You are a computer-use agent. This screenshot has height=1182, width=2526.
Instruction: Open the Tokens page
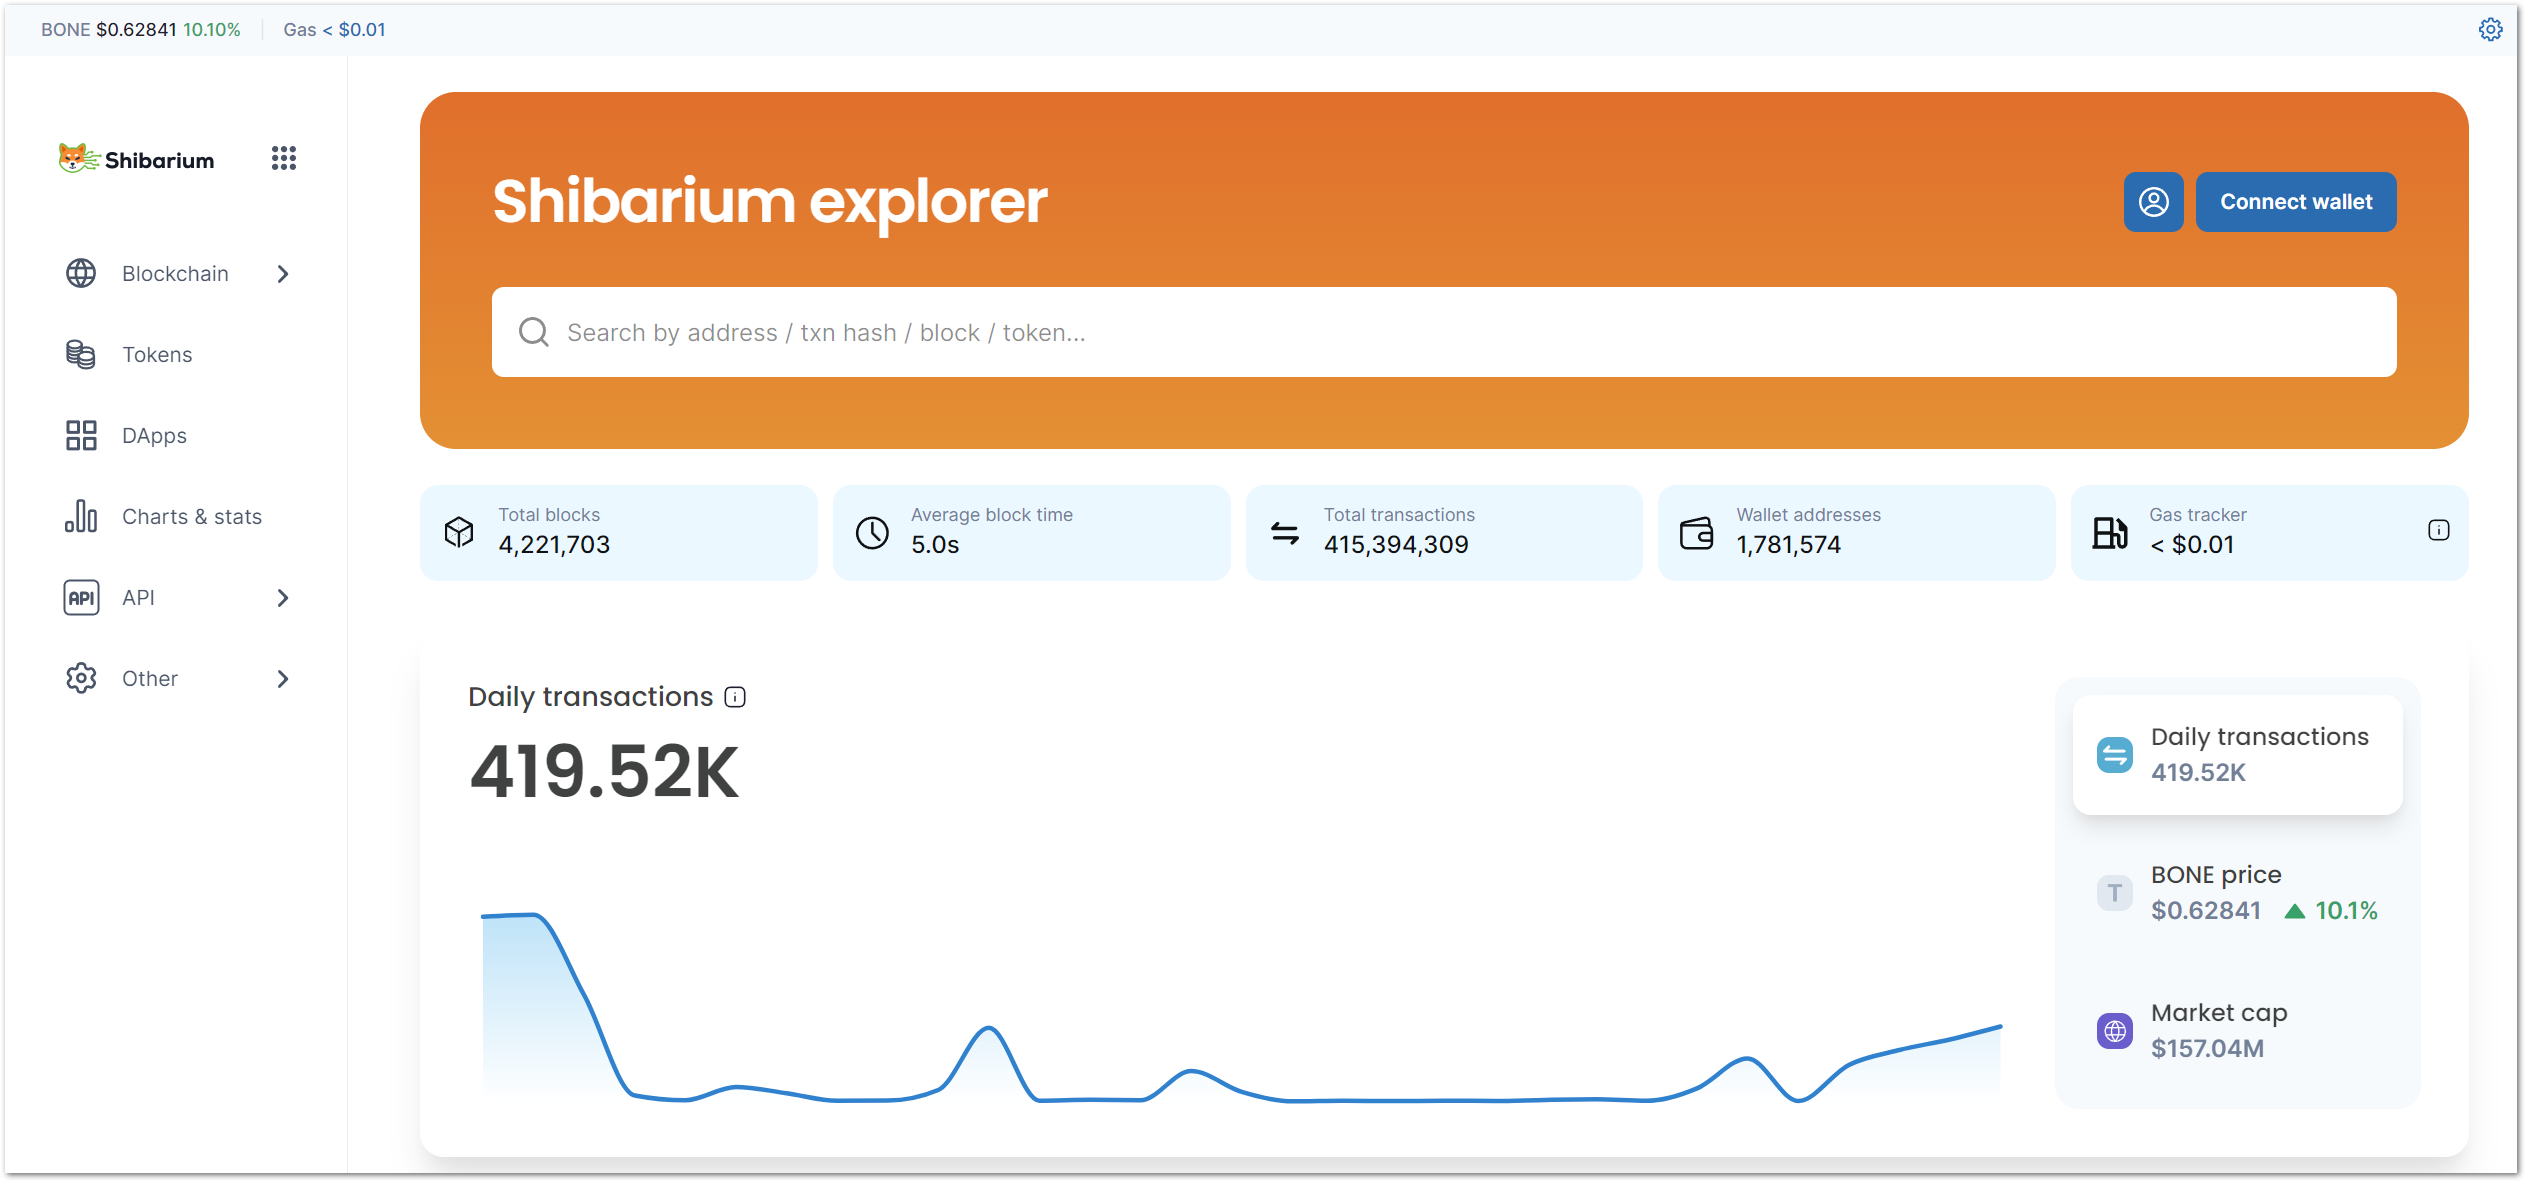pos(157,355)
